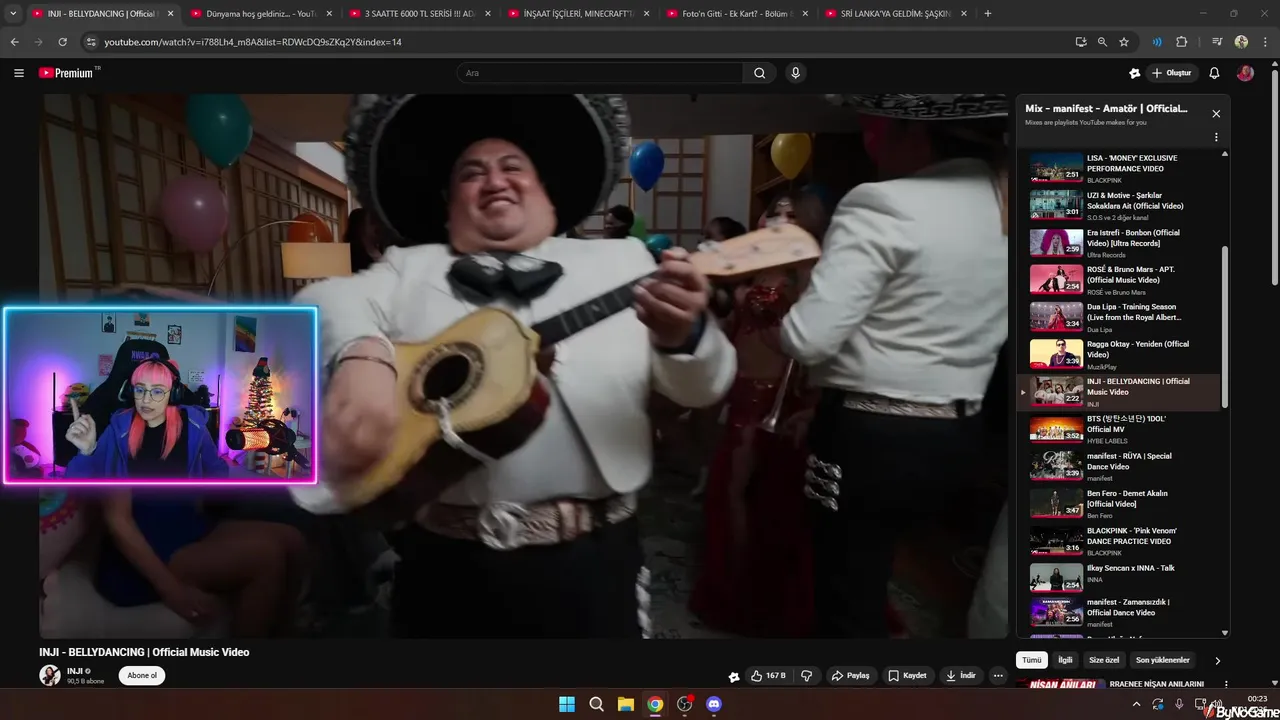This screenshot has height=720, width=1280.
Task: Expand hidden system tray icons chevron
Action: [x=1136, y=704]
